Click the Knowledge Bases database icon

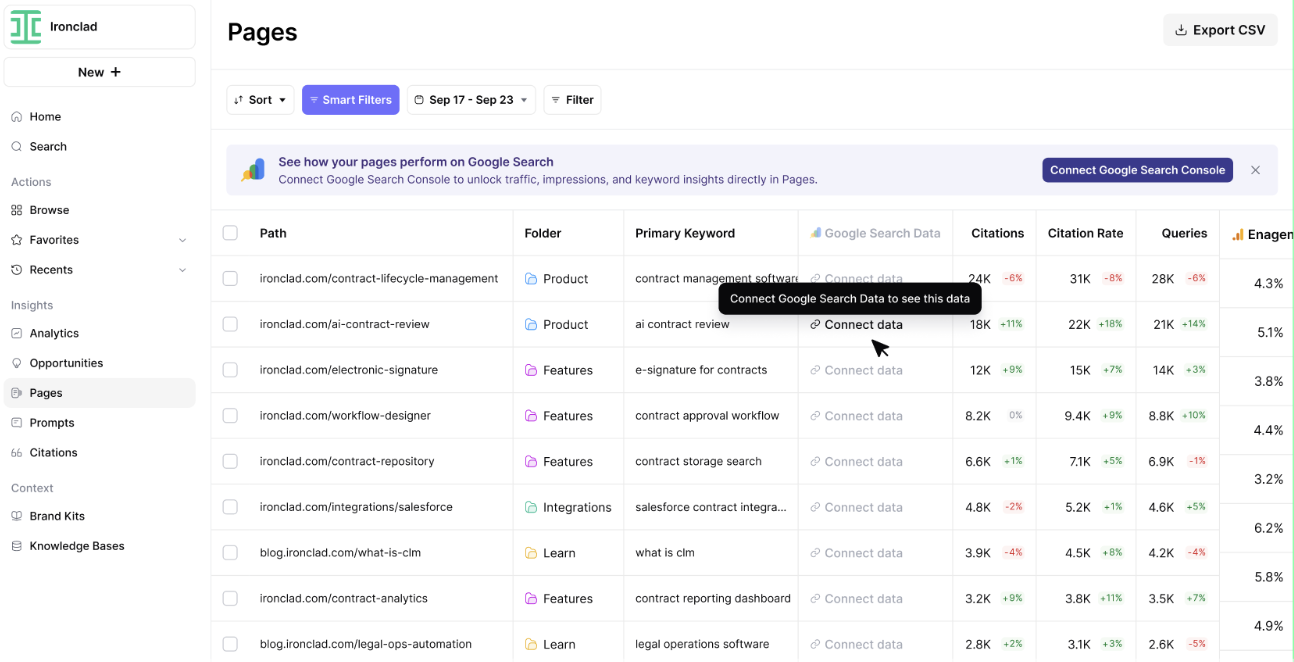click(16, 547)
